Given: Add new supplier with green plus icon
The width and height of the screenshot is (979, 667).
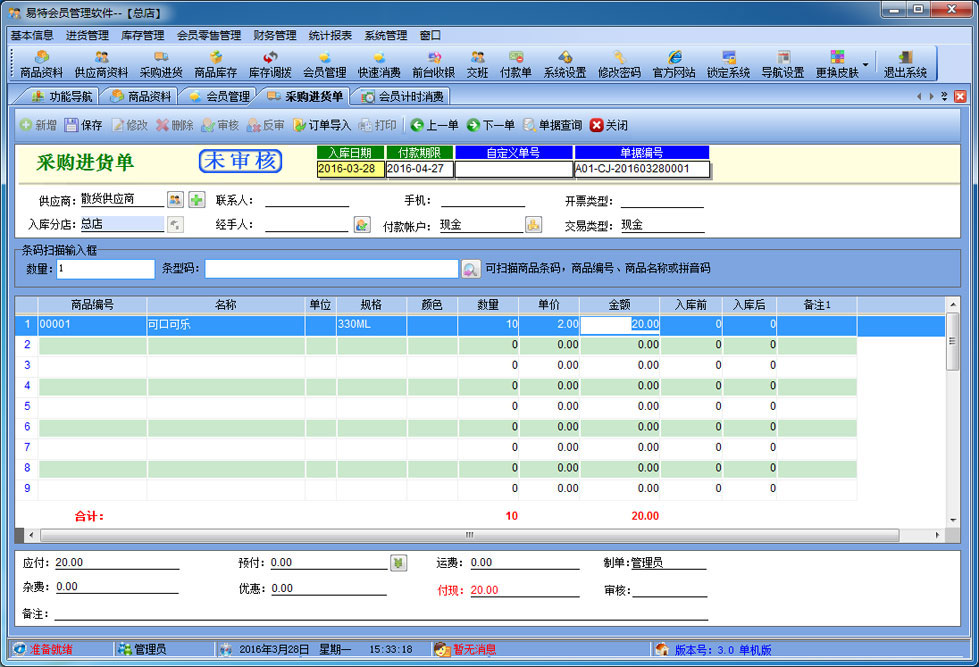Looking at the screenshot, I should (196, 200).
